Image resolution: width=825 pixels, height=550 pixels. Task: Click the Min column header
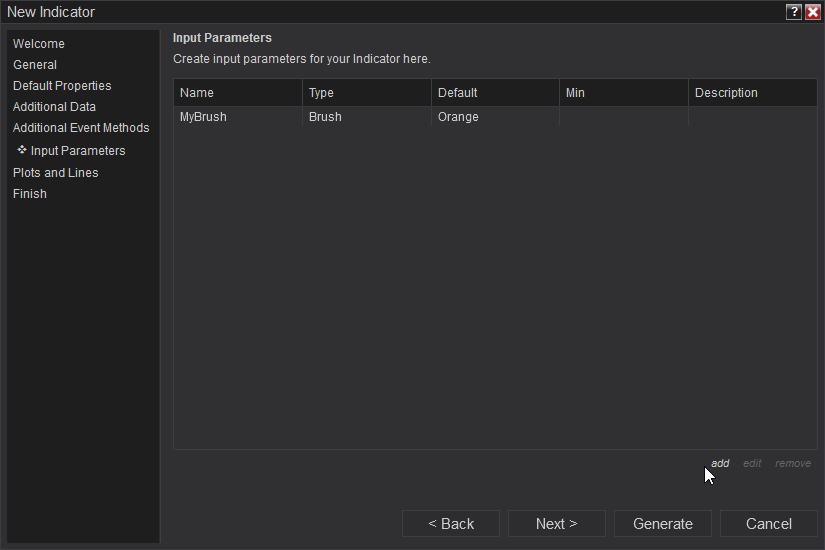tap(624, 93)
